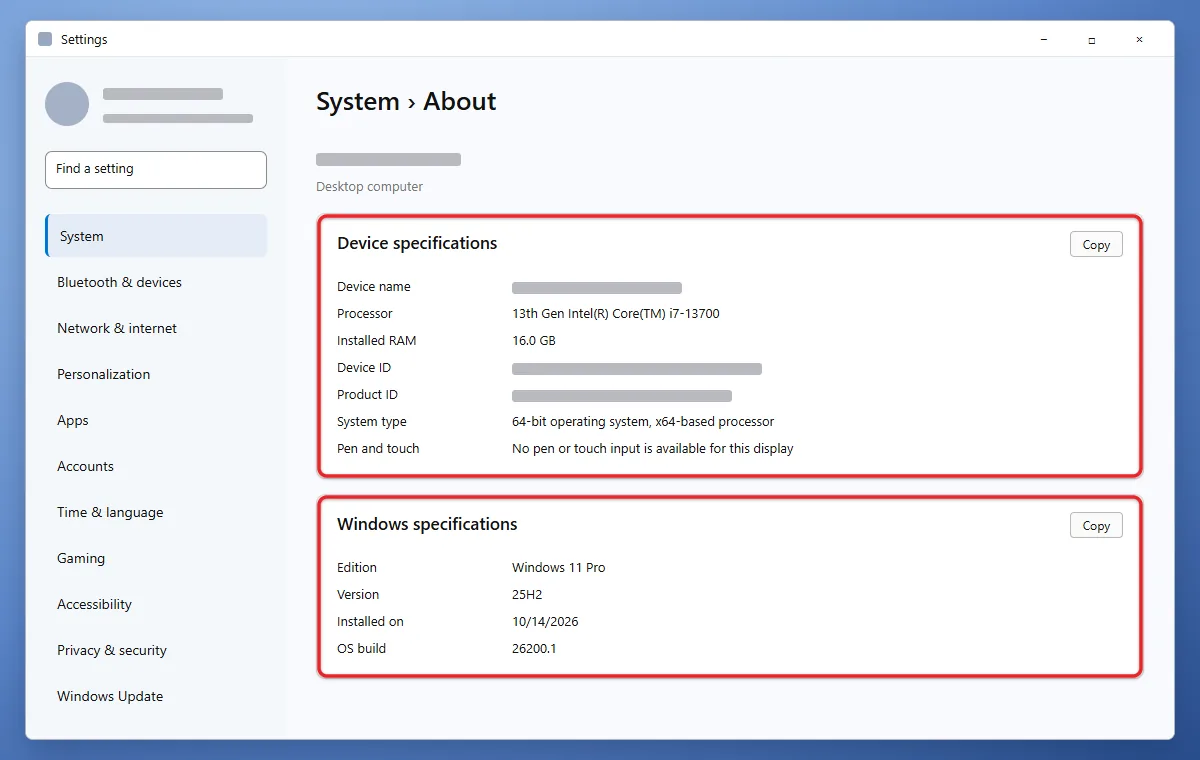Click the OS build label
This screenshot has width=1200, height=760.
click(361, 648)
